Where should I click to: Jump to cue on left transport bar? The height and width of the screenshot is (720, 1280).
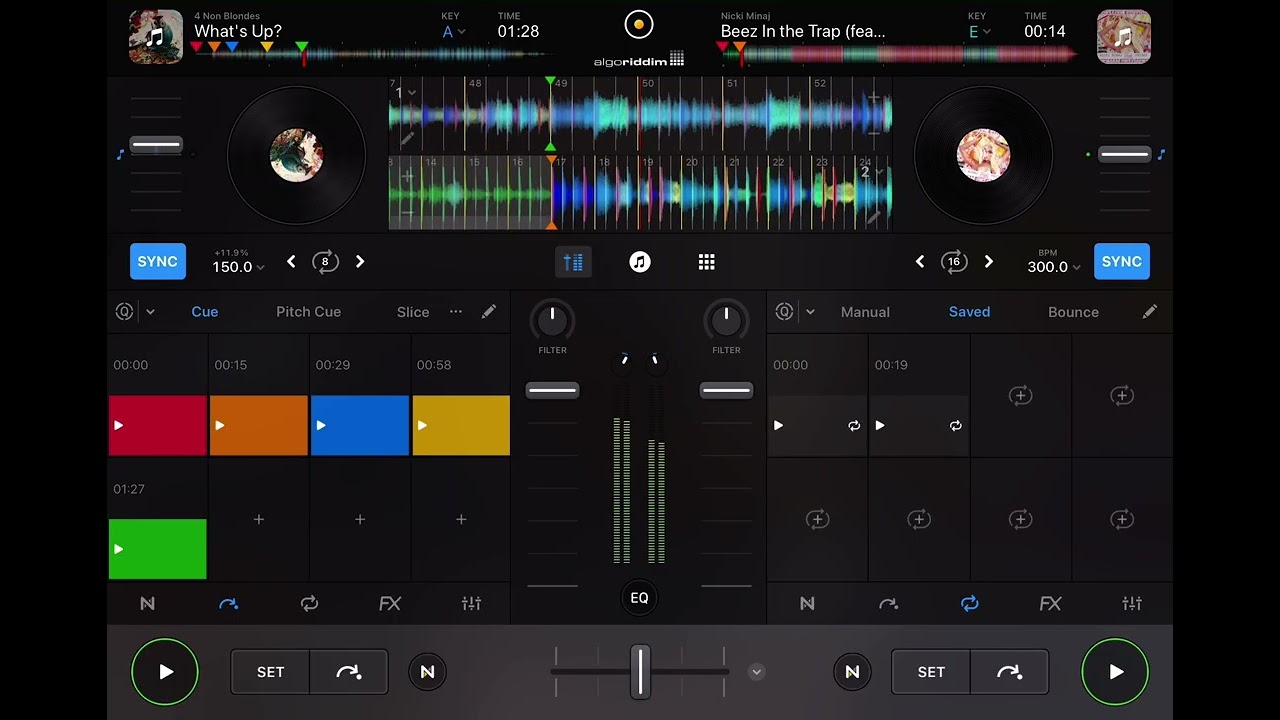[x=349, y=672]
